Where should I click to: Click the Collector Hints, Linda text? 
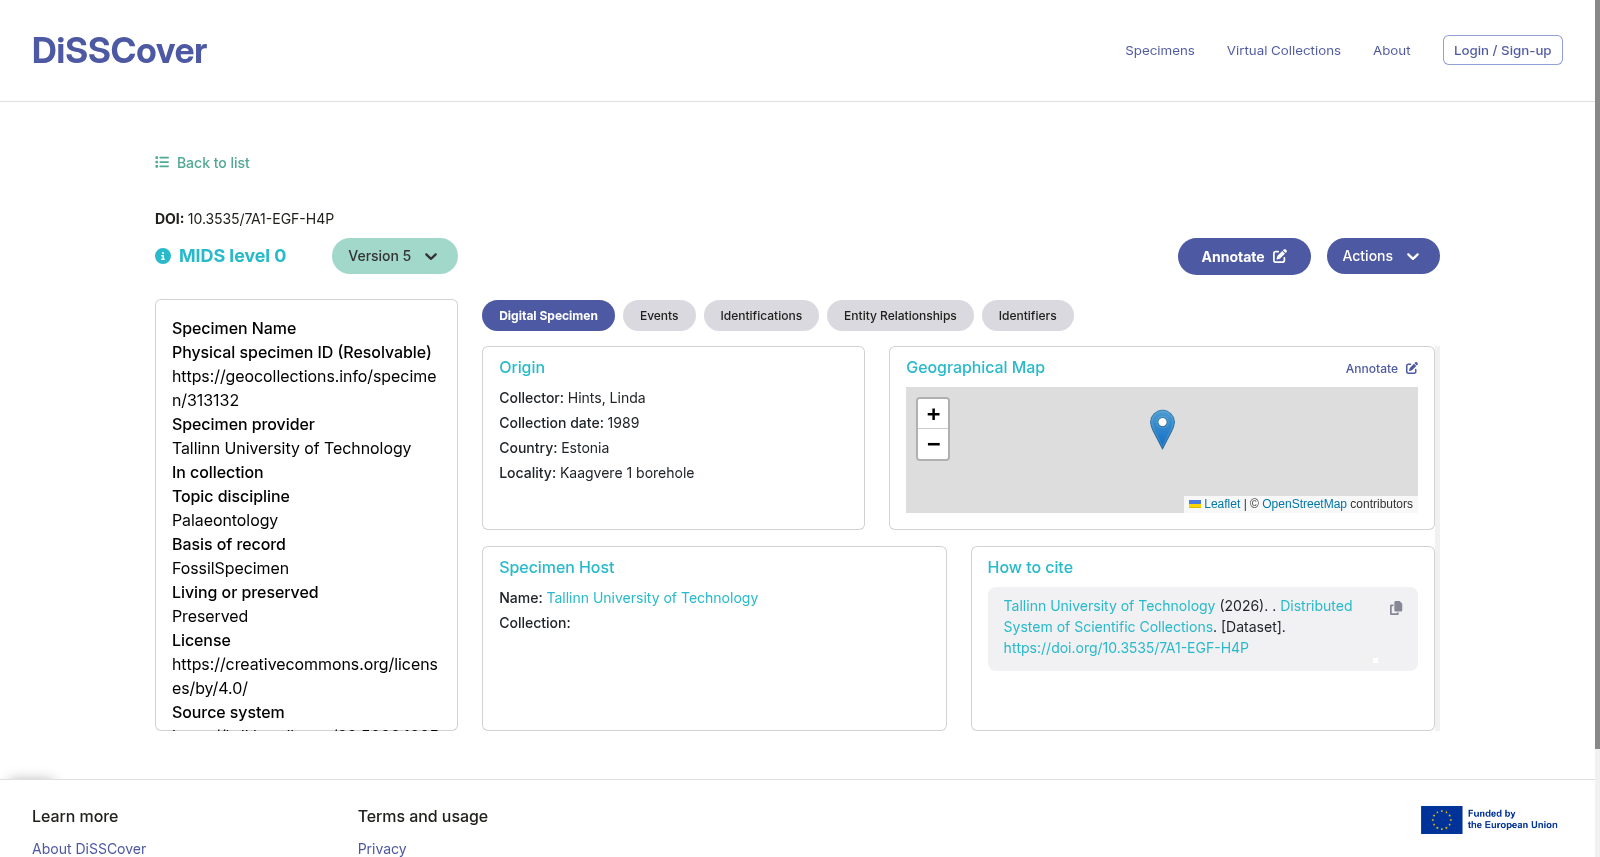click(x=572, y=398)
